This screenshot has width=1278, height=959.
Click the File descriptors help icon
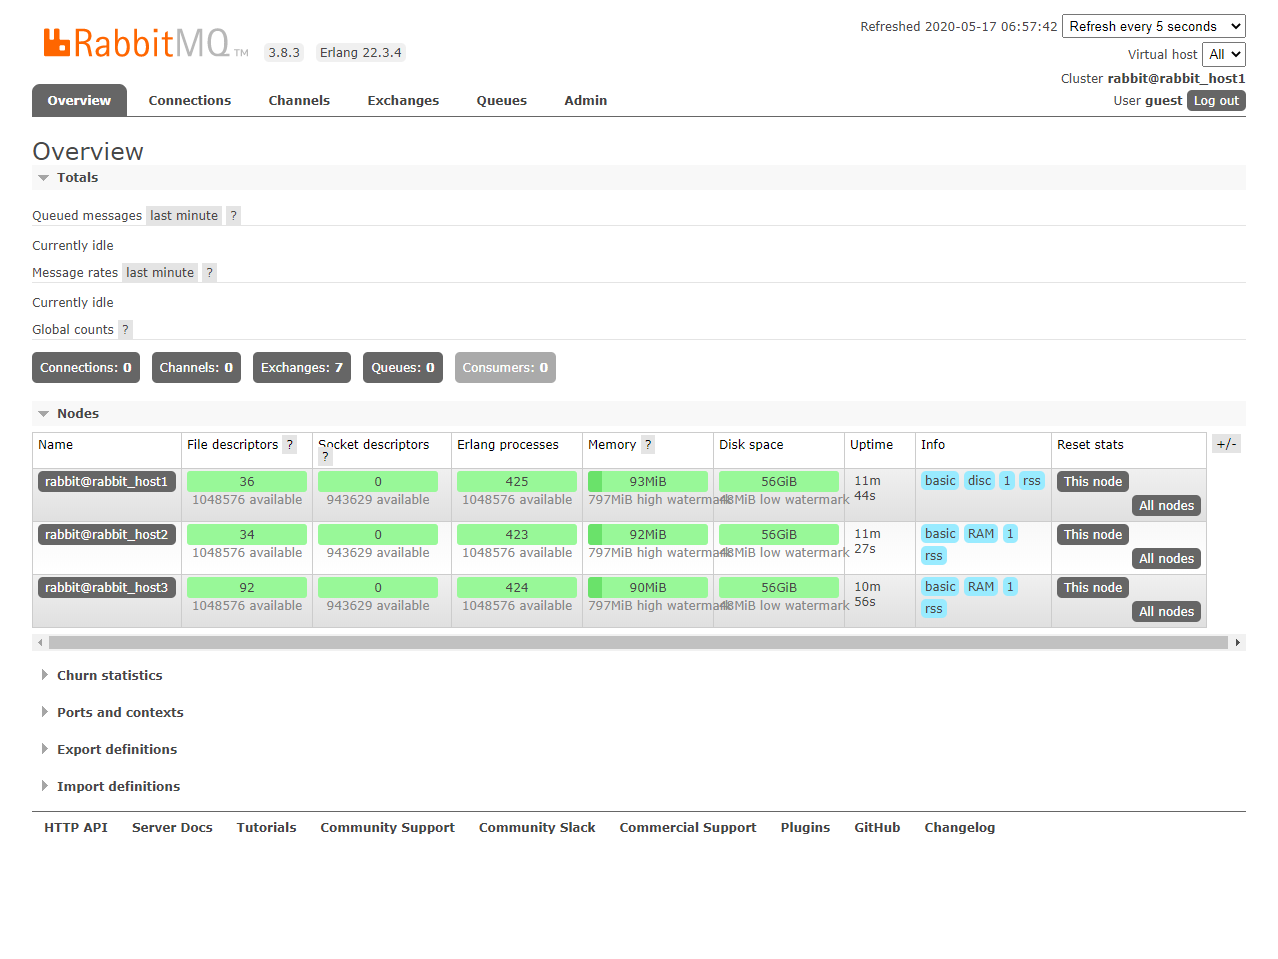[289, 444]
